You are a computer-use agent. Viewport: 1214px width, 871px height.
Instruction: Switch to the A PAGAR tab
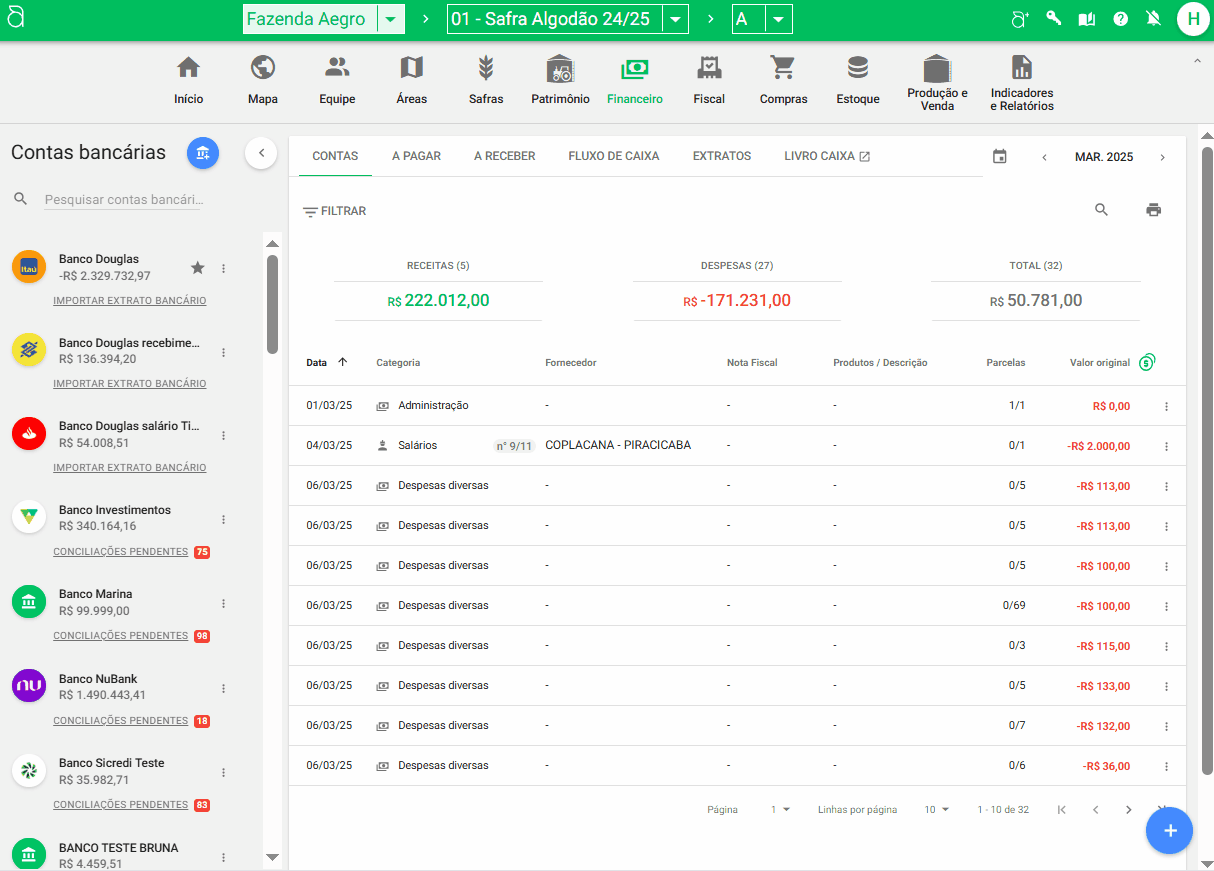tap(416, 156)
